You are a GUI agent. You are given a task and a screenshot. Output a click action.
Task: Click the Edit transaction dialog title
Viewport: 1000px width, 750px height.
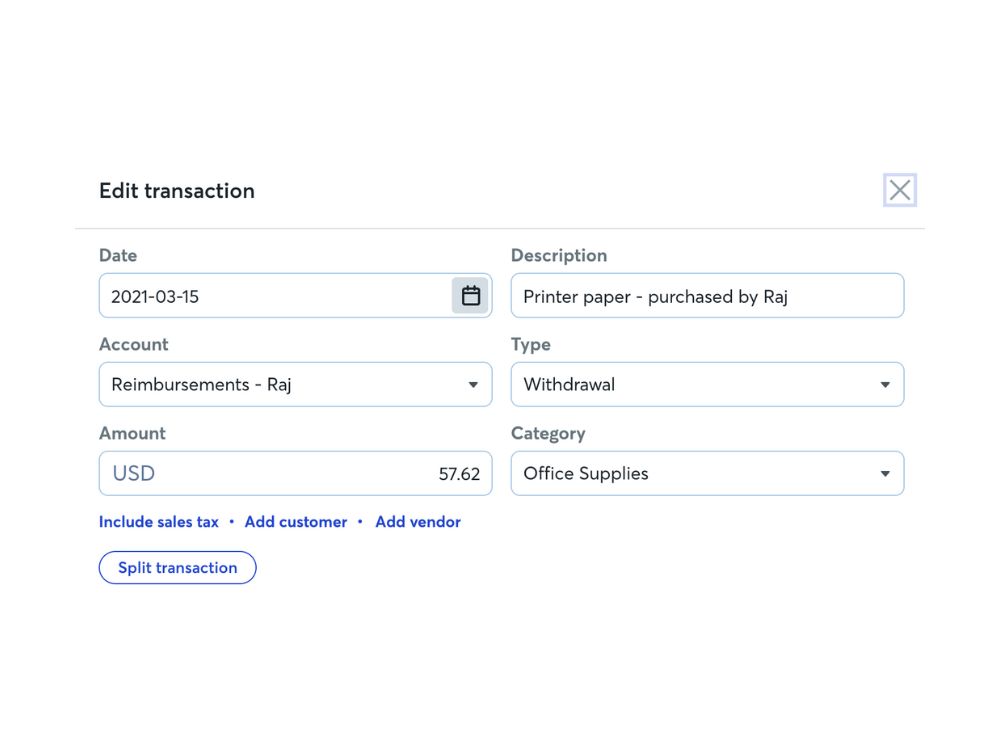(x=177, y=191)
